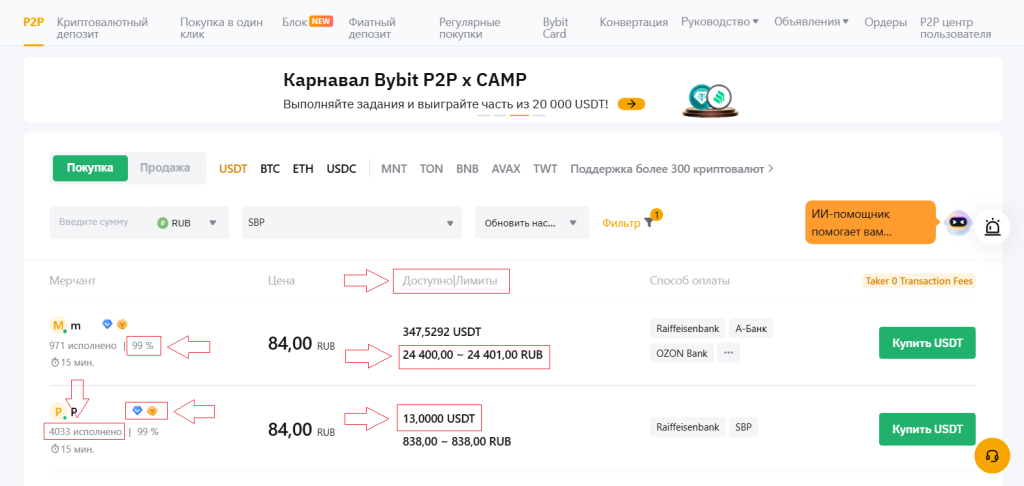Open the Руководство menu
The width and height of the screenshot is (1024, 486).
click(x=719, y=21)
